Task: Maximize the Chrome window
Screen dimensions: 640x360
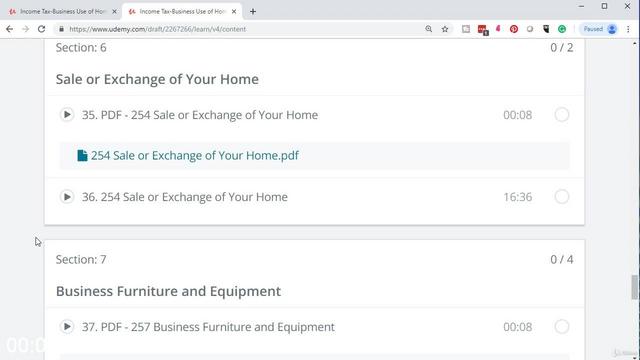Action: tap(604, 6)
